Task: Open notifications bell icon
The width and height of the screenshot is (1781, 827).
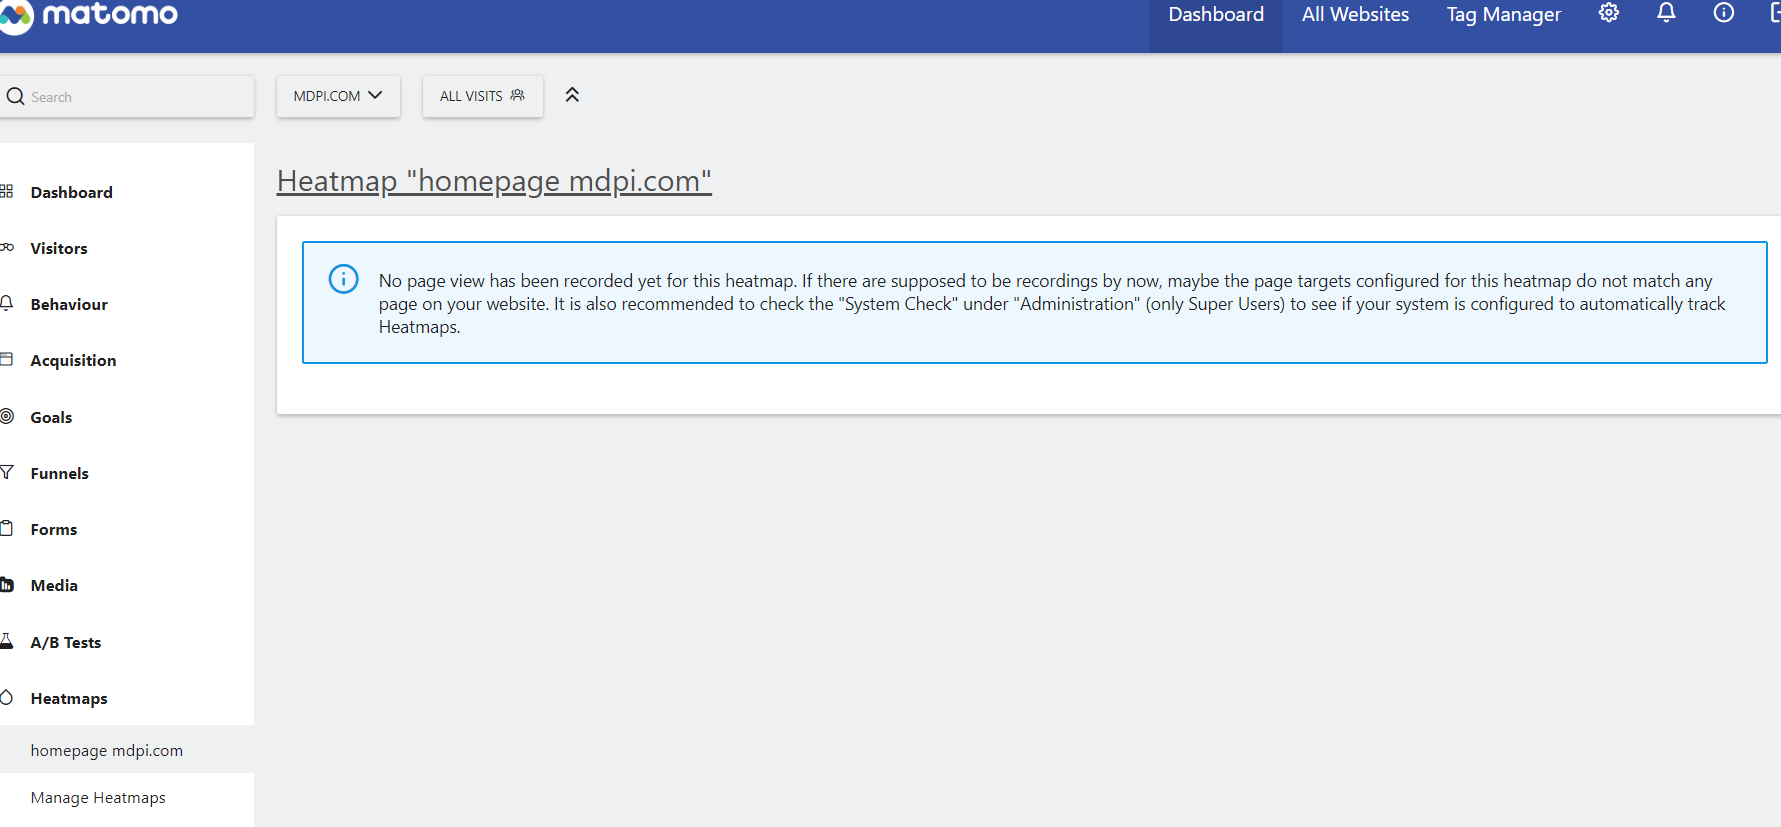Action: [x=1666, y=13]
